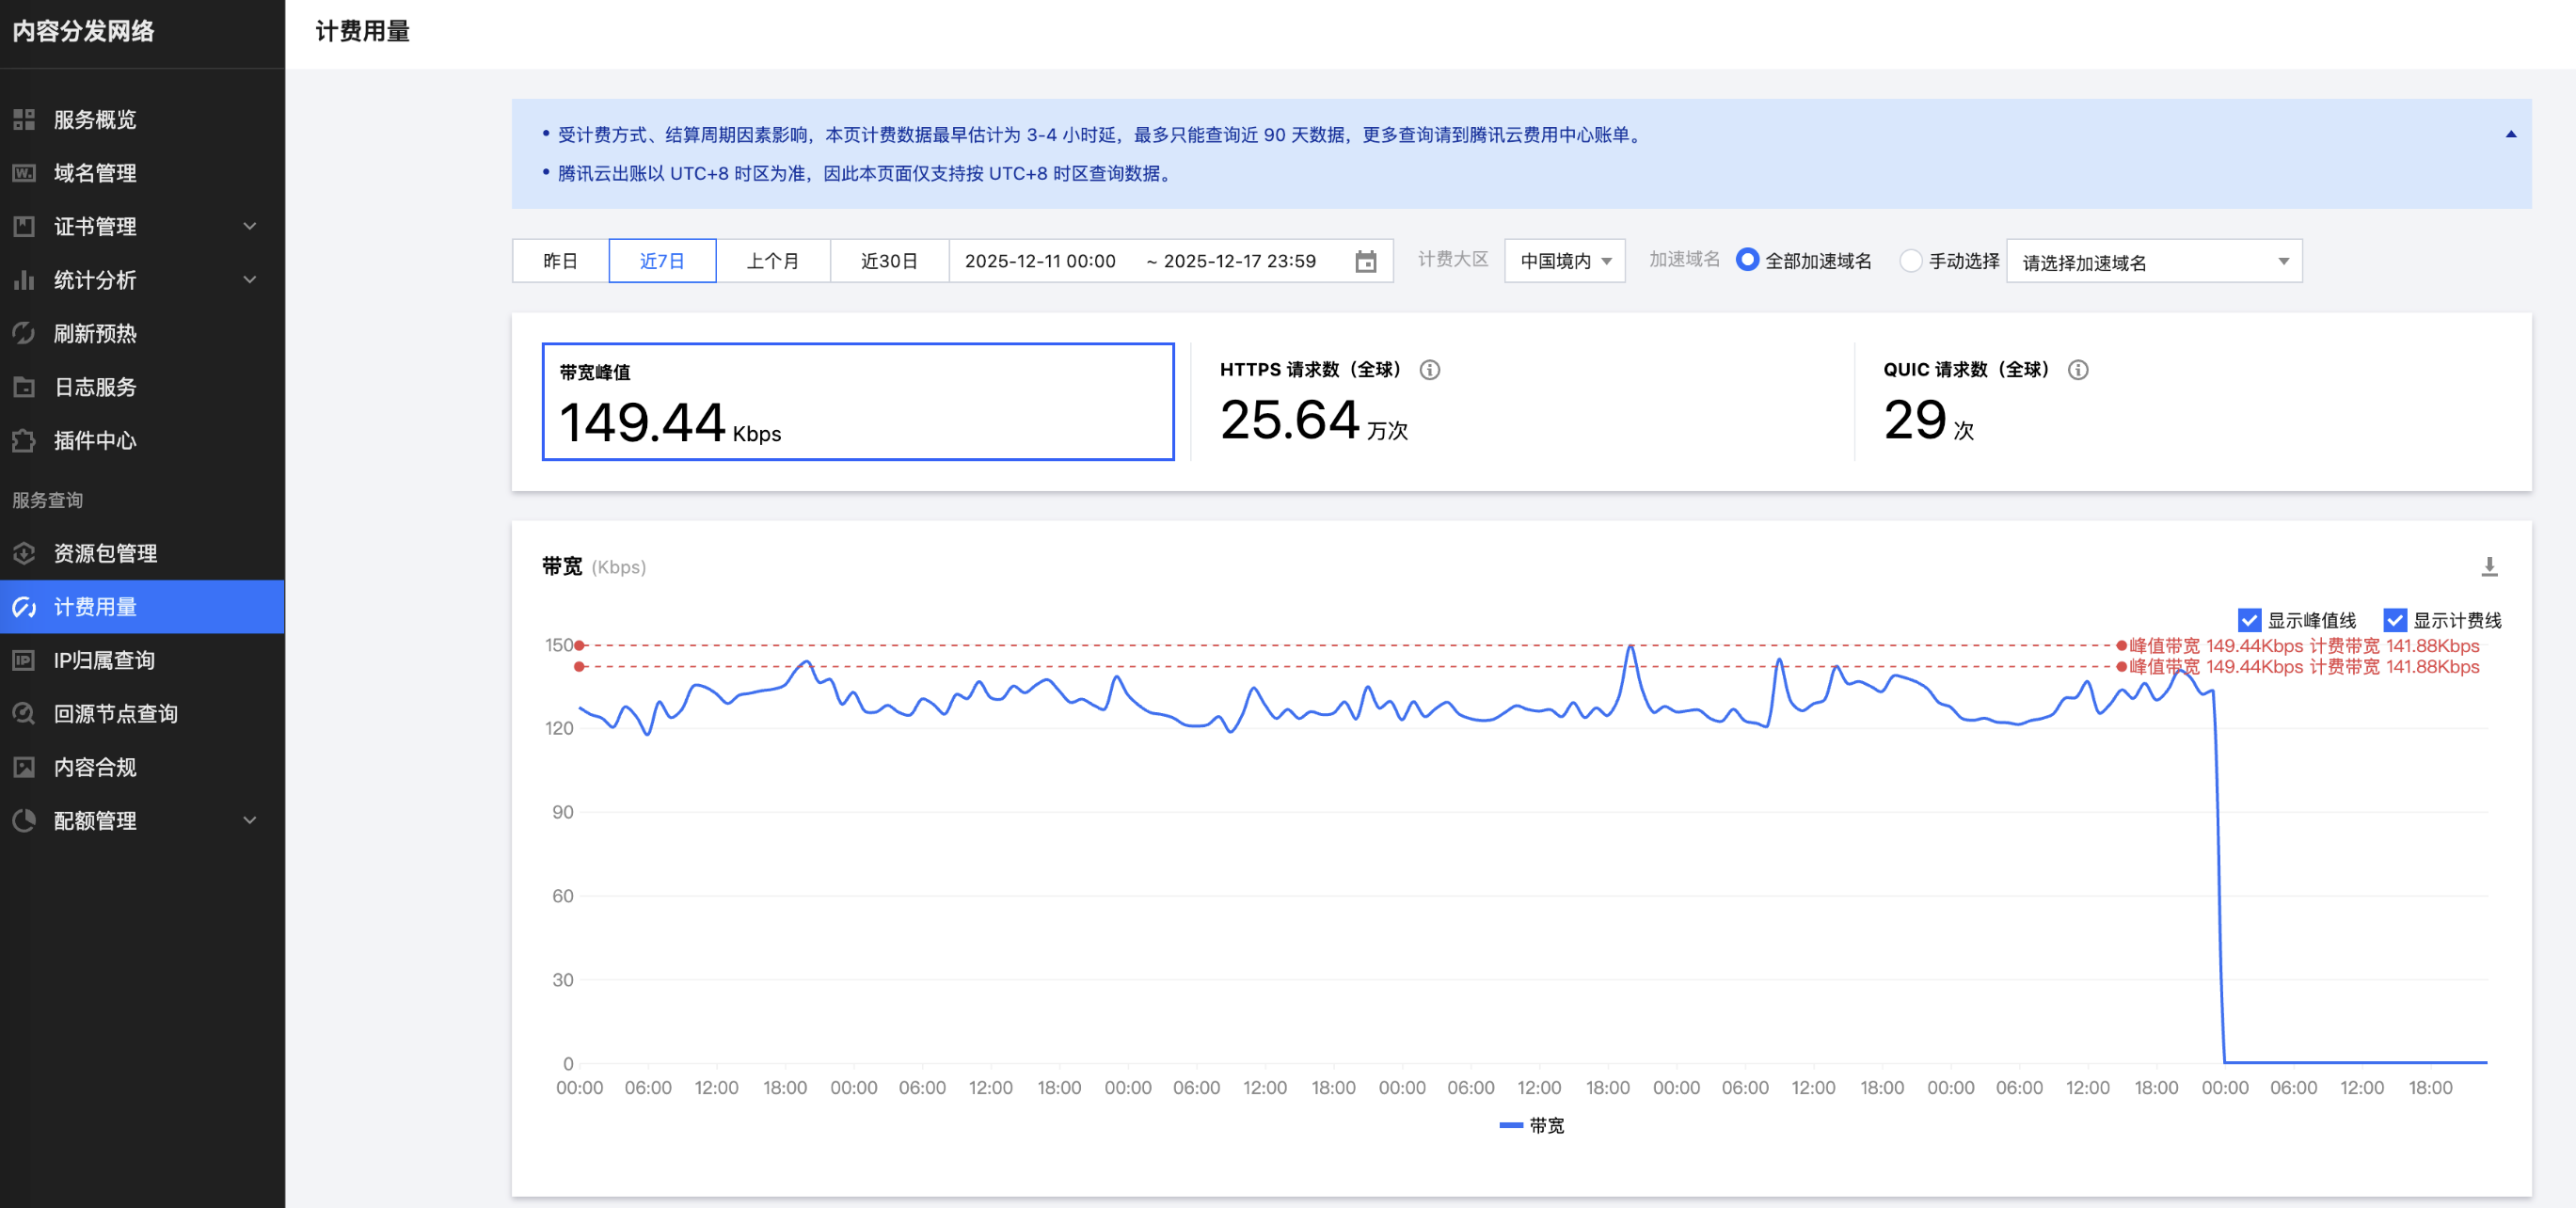
Task: Click the calendar icon in date range
Action: pyautogui.click(x=1365, y=262)
